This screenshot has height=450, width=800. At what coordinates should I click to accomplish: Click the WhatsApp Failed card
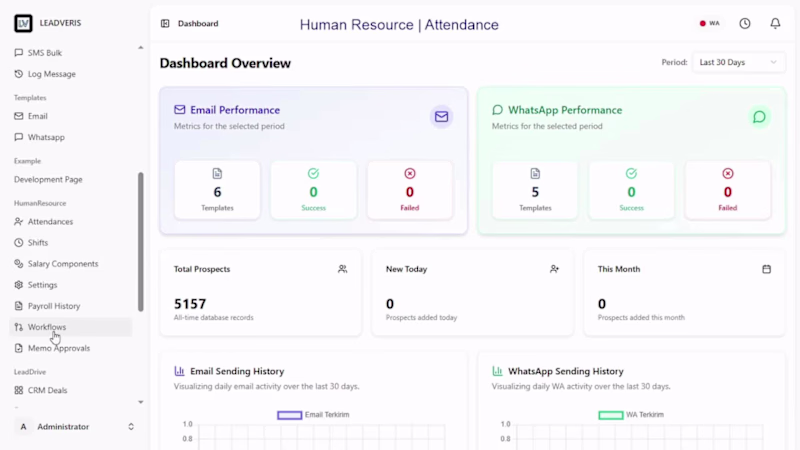[728, 190]
